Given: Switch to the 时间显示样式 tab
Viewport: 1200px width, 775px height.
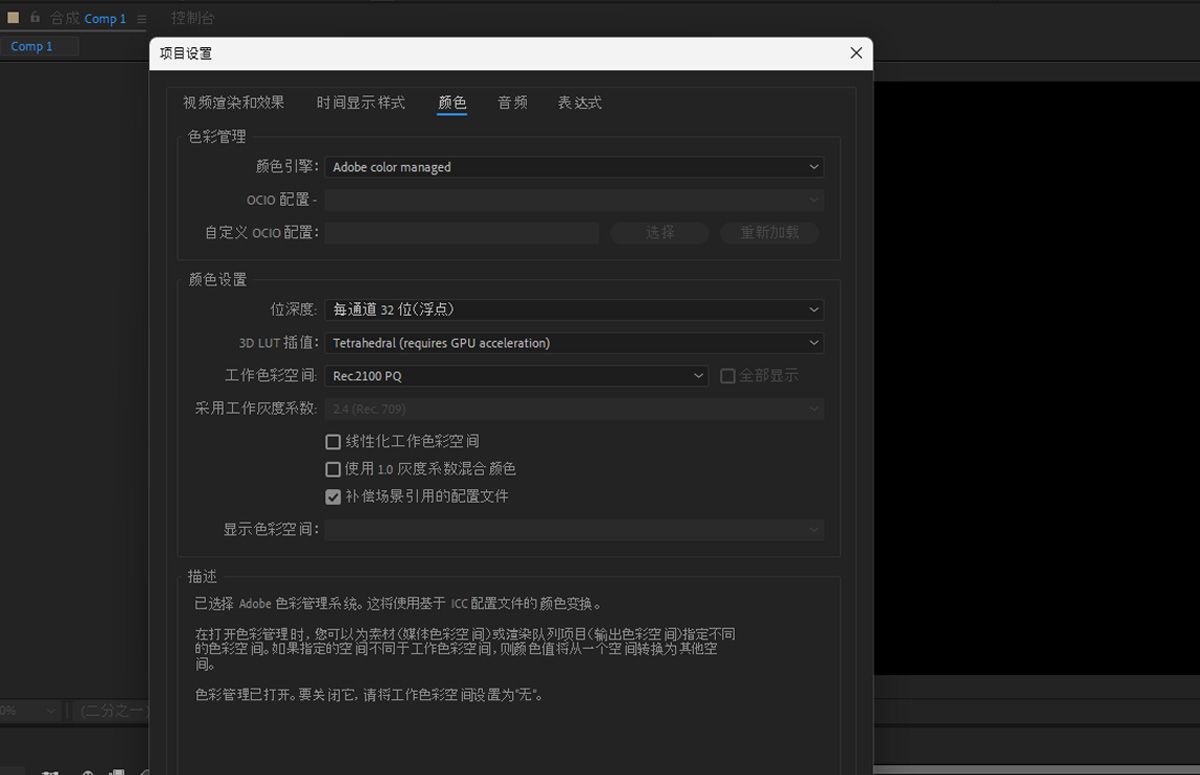Looking at the screenshot, I should point(360,102).
